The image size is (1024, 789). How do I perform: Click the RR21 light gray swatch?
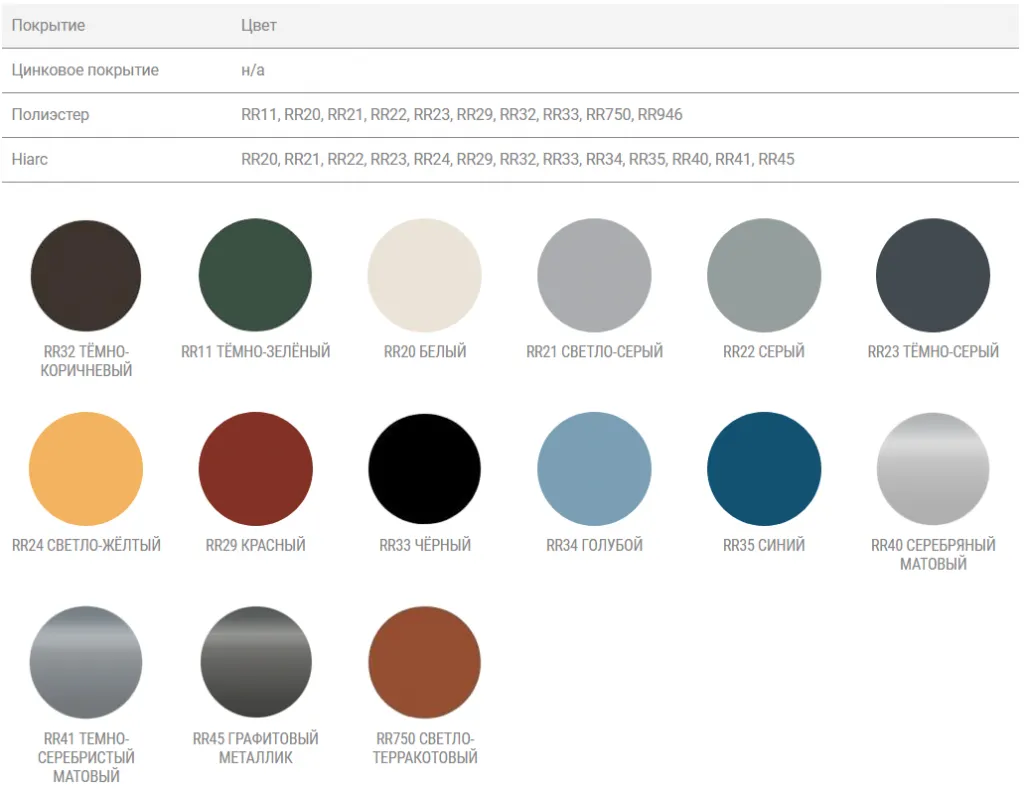594,275
